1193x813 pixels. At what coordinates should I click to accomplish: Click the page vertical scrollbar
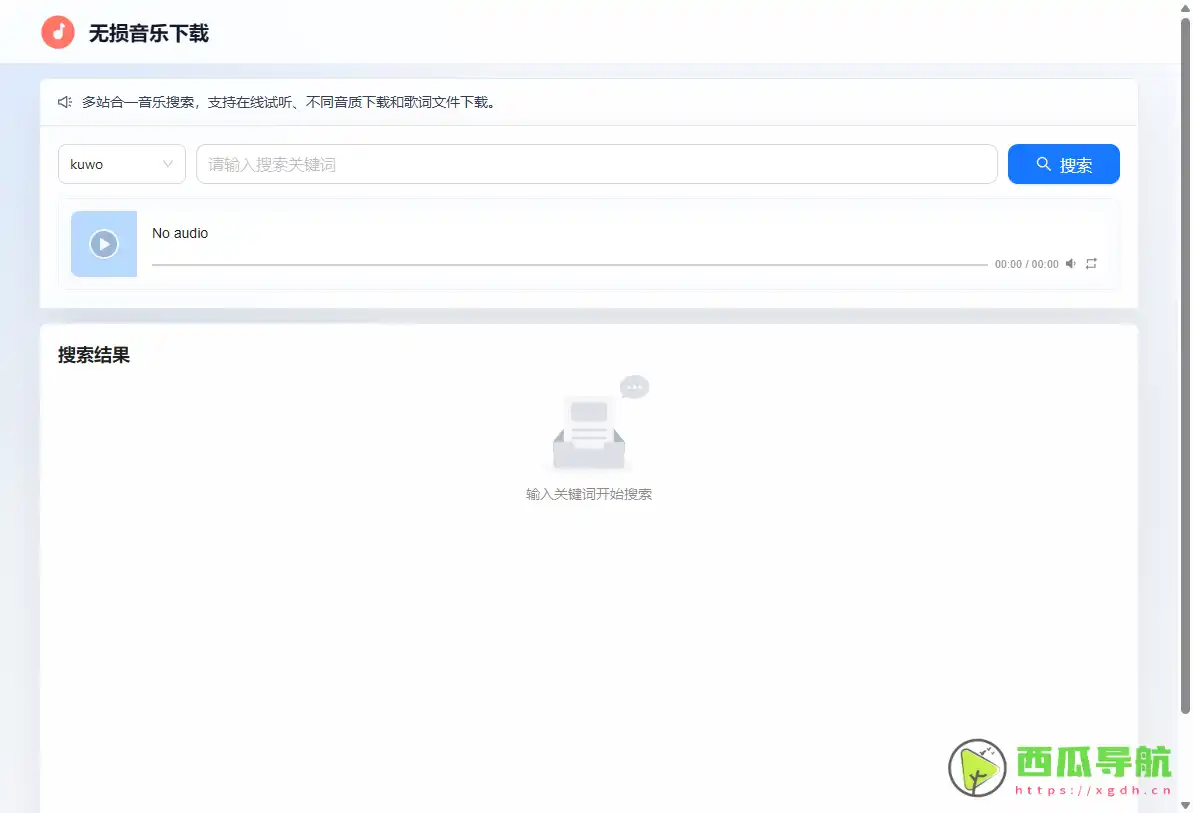(x=1185, y=366)
